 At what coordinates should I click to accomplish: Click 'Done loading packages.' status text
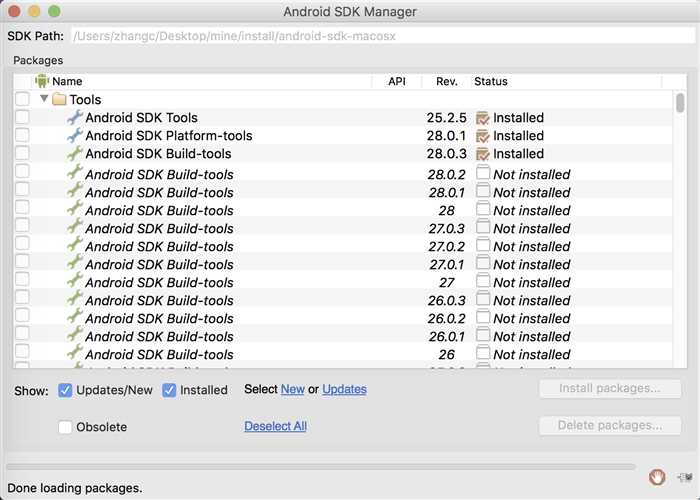point(75,488)
